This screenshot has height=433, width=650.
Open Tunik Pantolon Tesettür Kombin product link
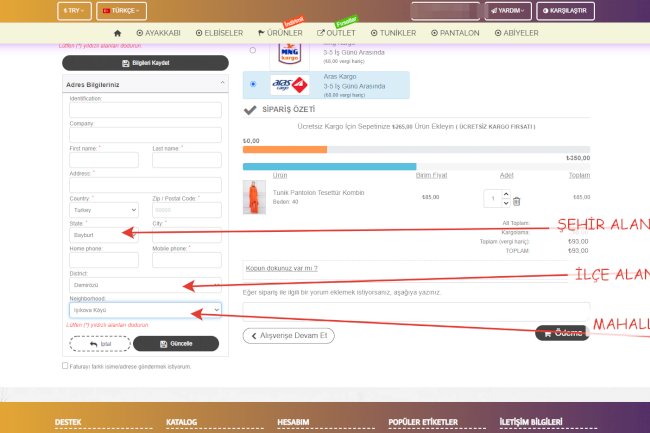[318, 193]
